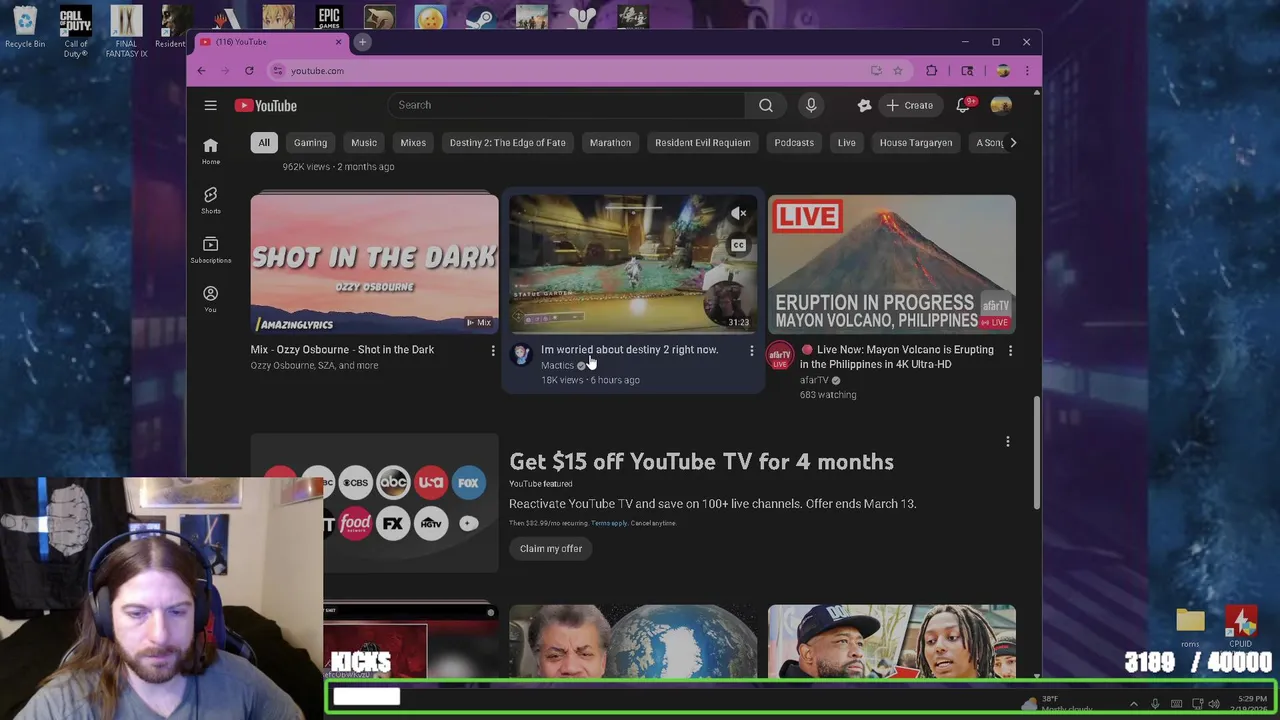The height and width of the screenshot is (720, 1280).
Task: Select the Epic Games desktop shortcut
Action: pyautogui.click(x=329, y=18)
